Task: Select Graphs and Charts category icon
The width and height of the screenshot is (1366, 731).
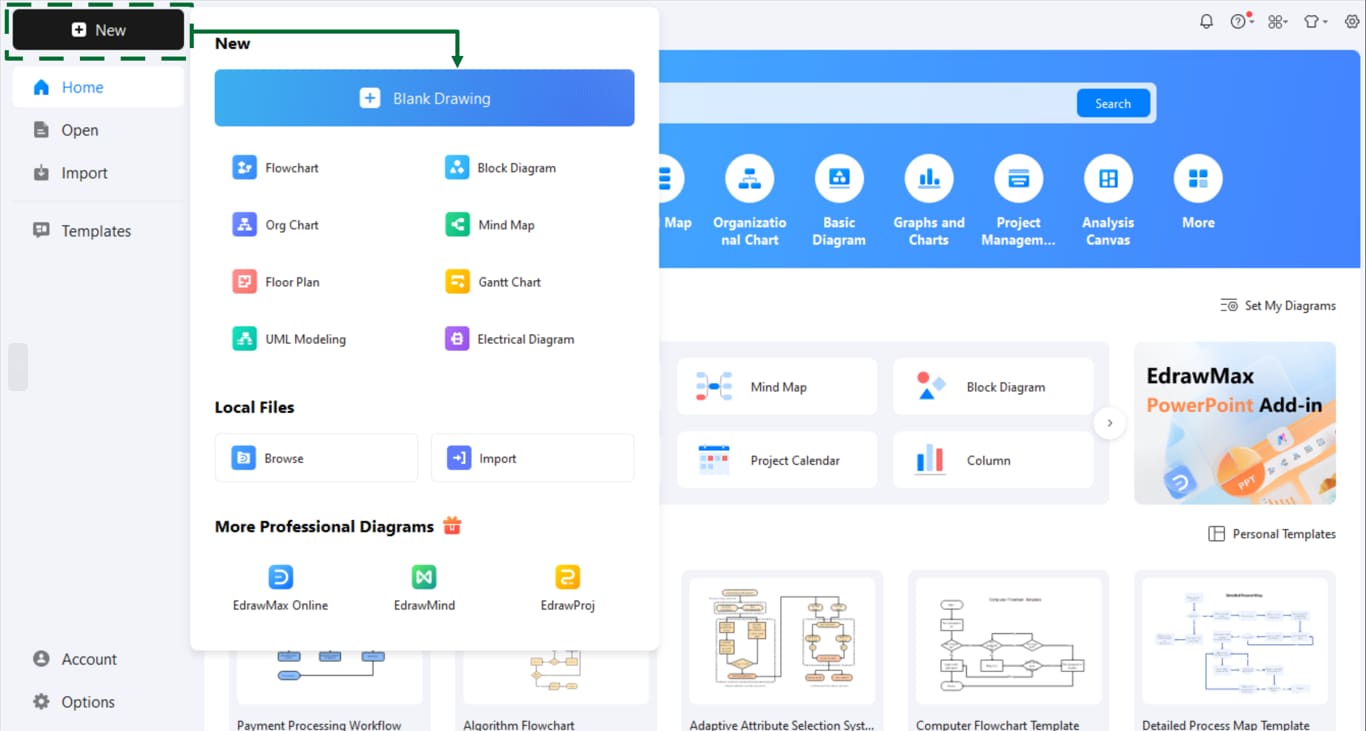Action: [x=929, y=180]
